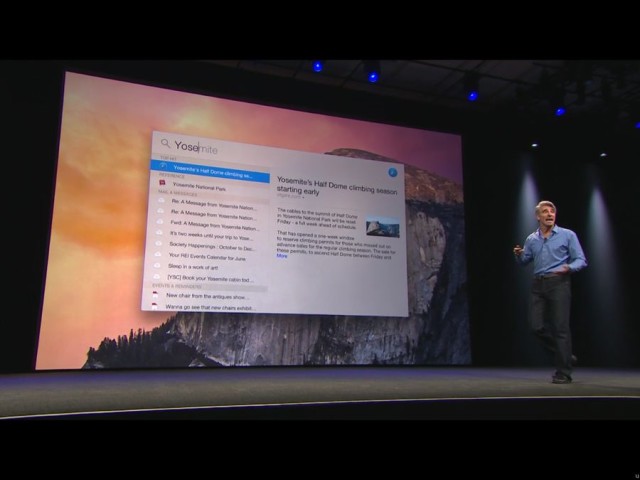
Task: Click the mail icon beside Your REI Events Calendar
Action: [158, 254]
